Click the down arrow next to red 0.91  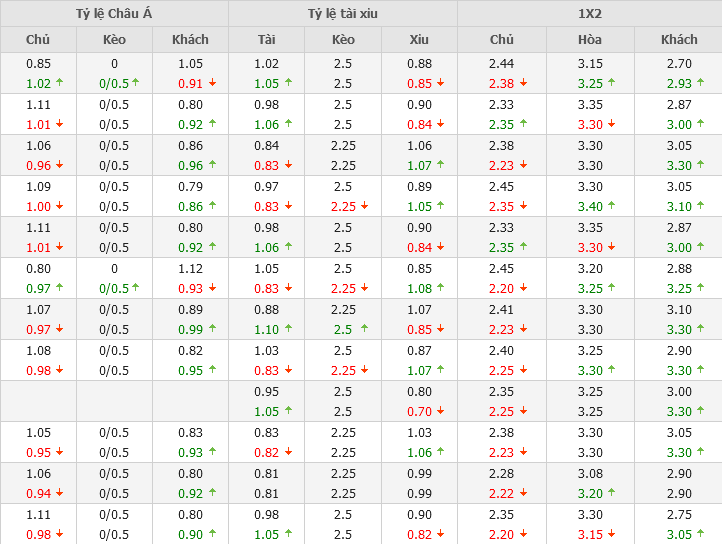pyautogui.click(x=212, y=83)
